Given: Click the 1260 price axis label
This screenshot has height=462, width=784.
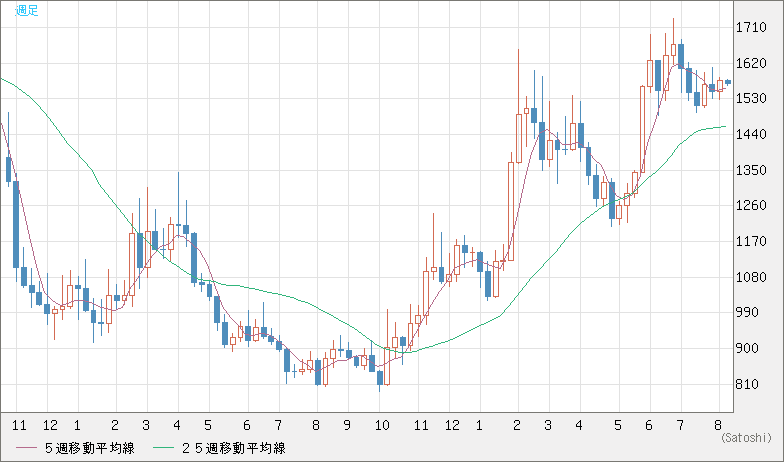Looking at the screenshot, I should pyautogui.click(x=751, y=206).
